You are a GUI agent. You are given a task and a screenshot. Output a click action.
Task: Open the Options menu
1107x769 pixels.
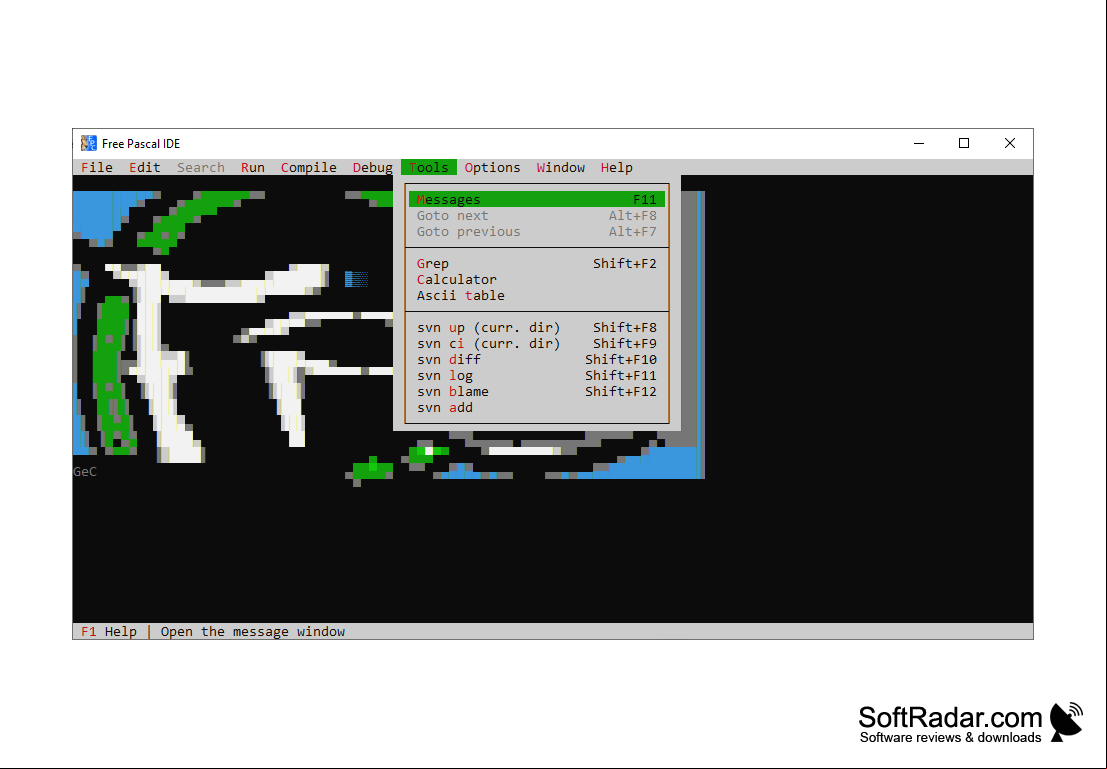492,167
